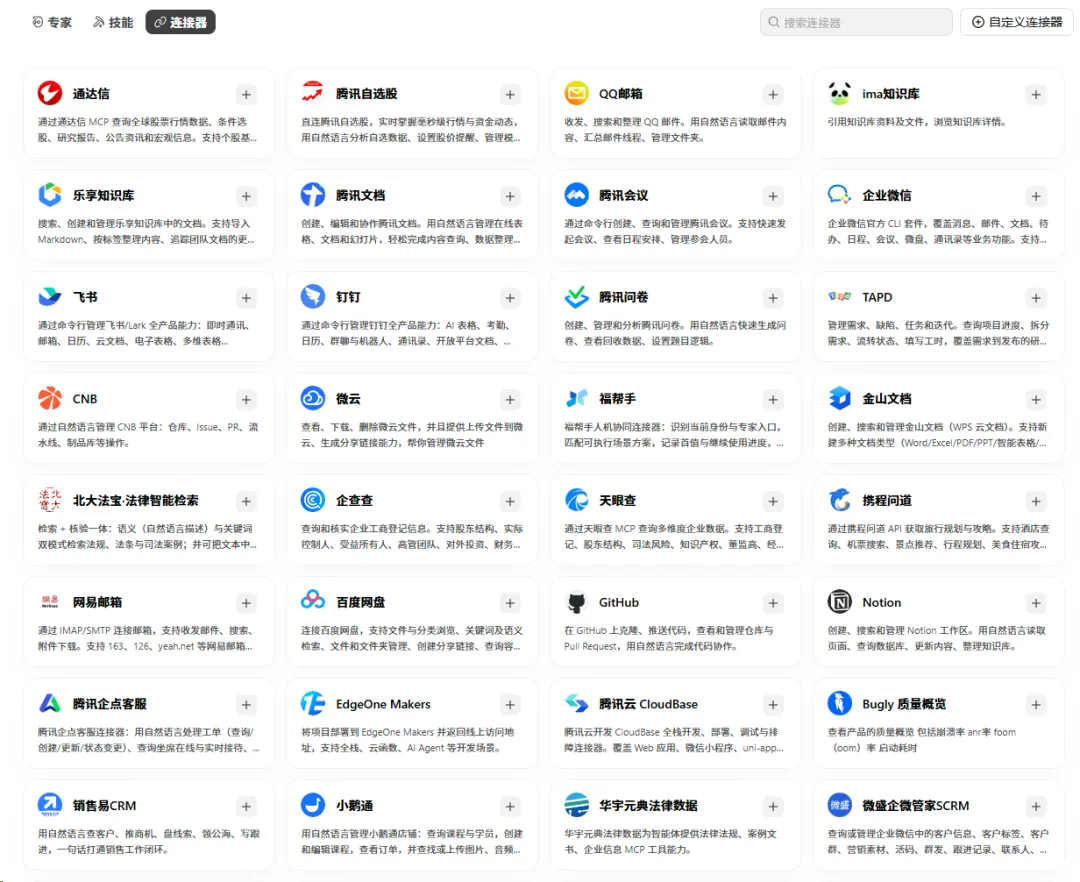The height and width of the screenshot is (882, 1080).
Task: Click the 携程问道 dolphin icon
Action: click(840, 501)
